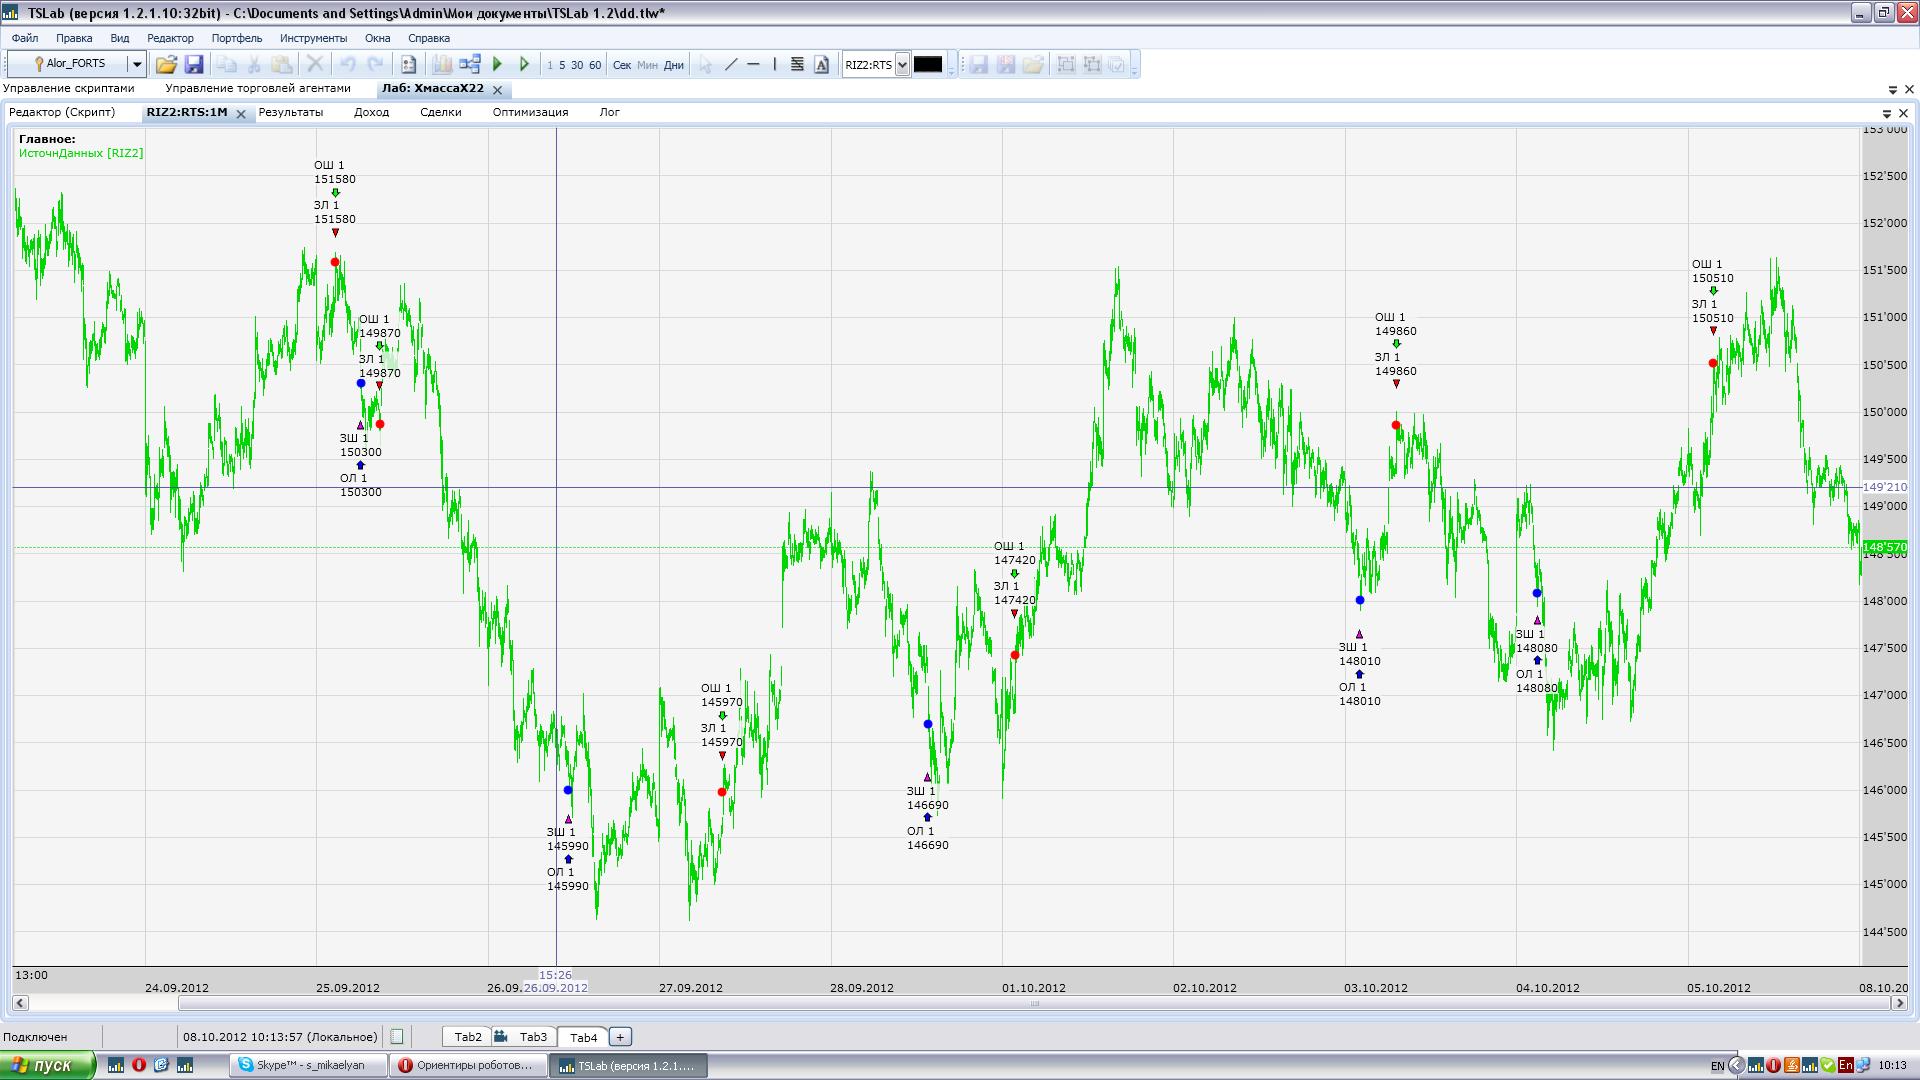Viewport: 1920px width, 1080px height.
Task: Expand the Alor_FORTS data source dropdown
Action: [x=137, y=64]
